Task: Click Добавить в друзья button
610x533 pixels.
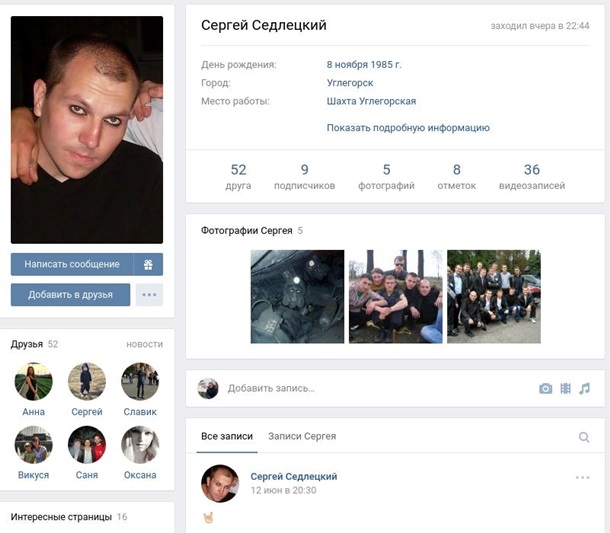Action: click(70, 295)
